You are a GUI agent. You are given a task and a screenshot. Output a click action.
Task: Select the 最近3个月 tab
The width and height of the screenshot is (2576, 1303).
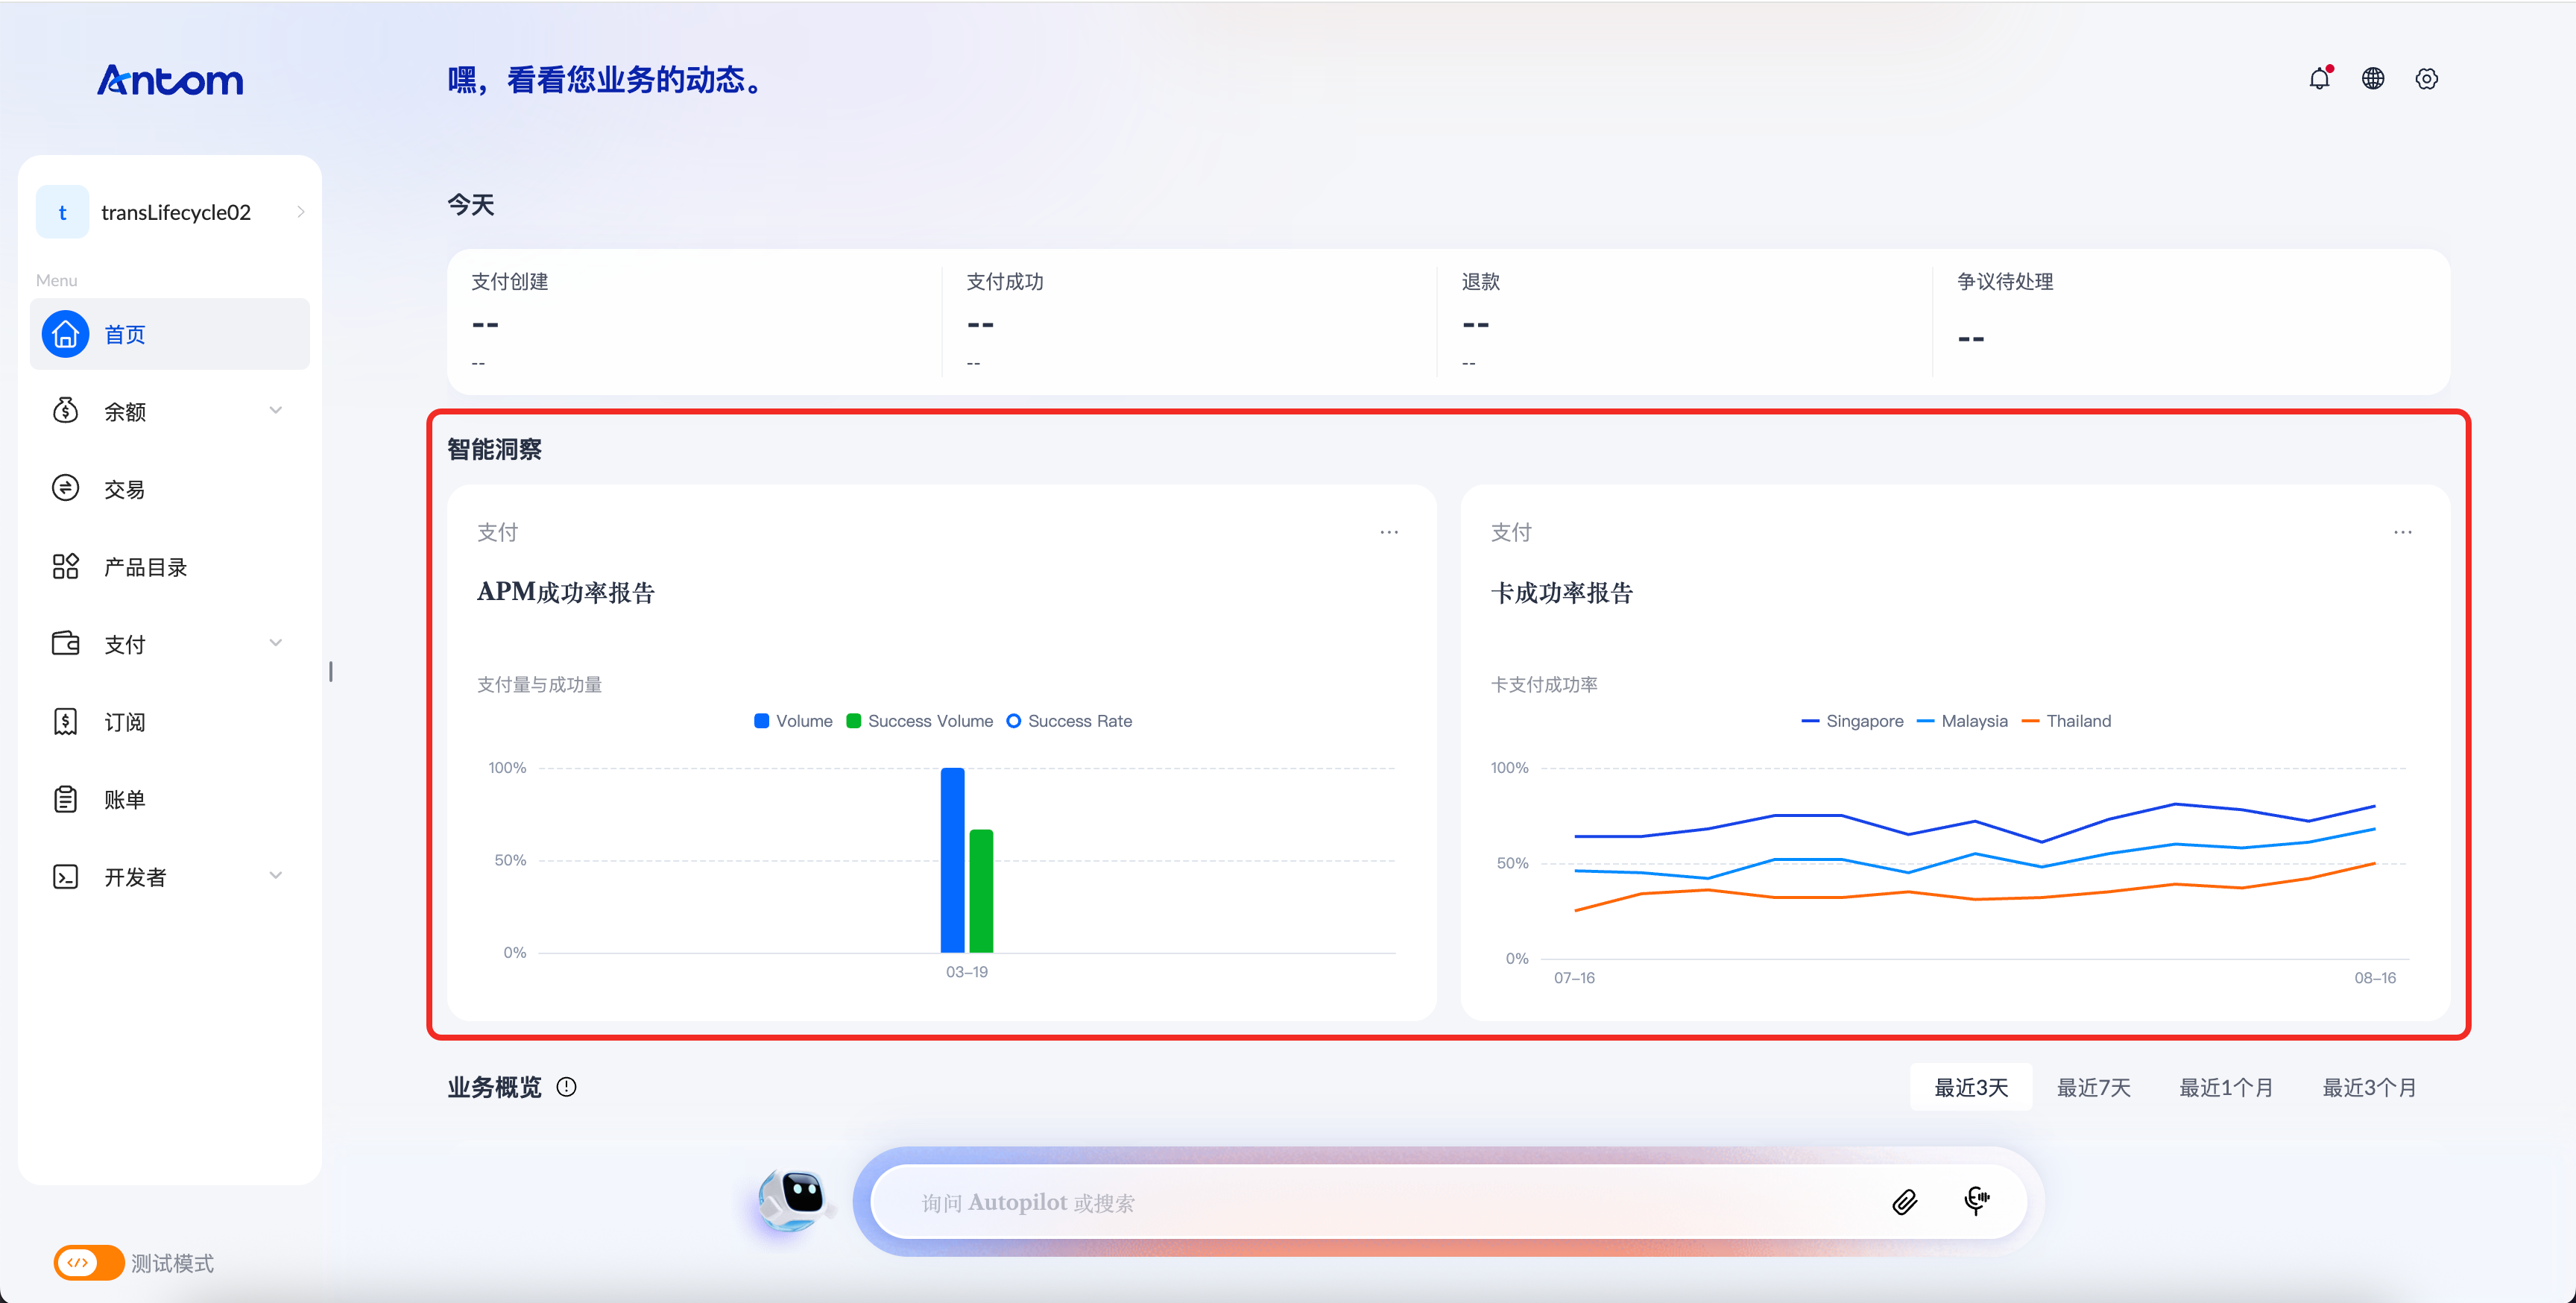click(x=2369, y=1087)
